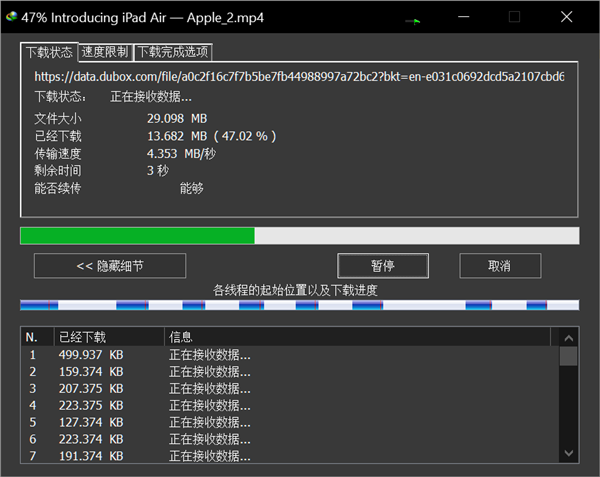Close the download progress window
This screenshot has width=600, height=477.
pyautogui.click(x=566, y=16)
